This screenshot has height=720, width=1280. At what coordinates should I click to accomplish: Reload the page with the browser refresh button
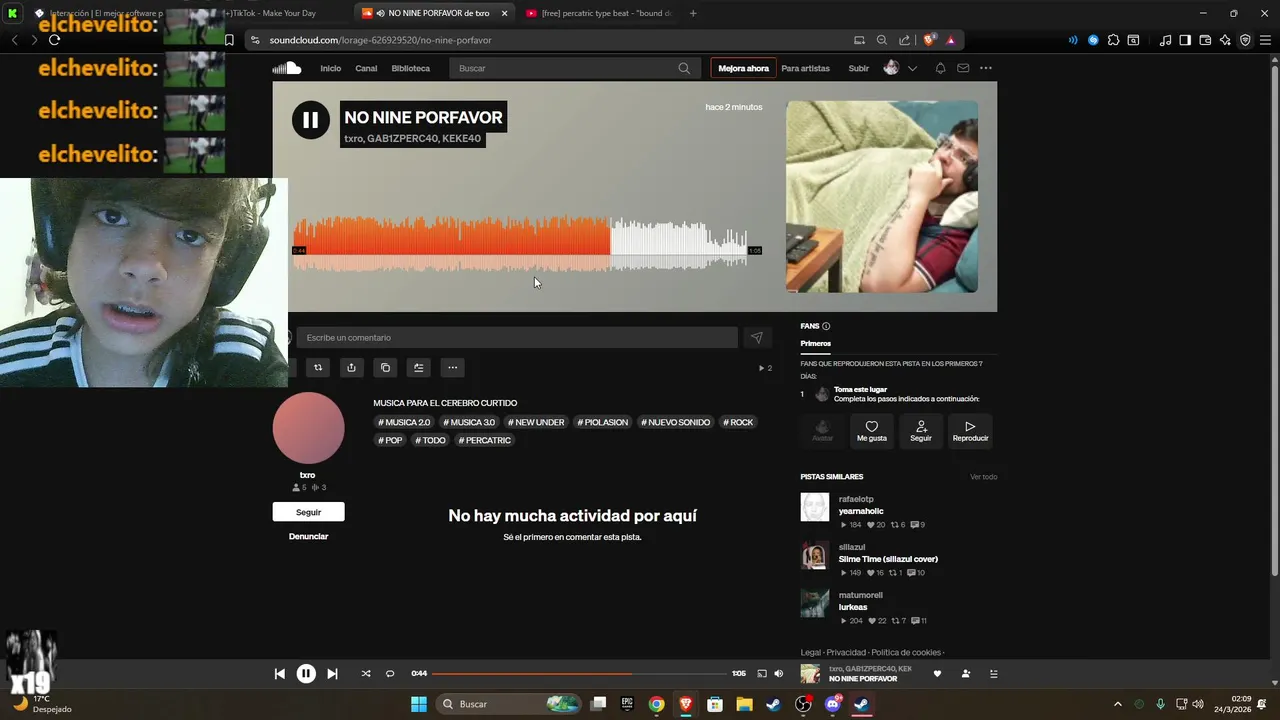(54, 40)
